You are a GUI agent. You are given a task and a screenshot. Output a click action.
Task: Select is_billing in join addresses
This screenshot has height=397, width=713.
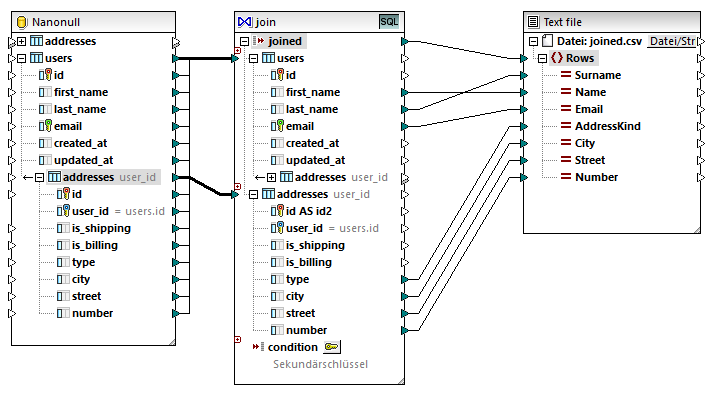tap(308, 262)
